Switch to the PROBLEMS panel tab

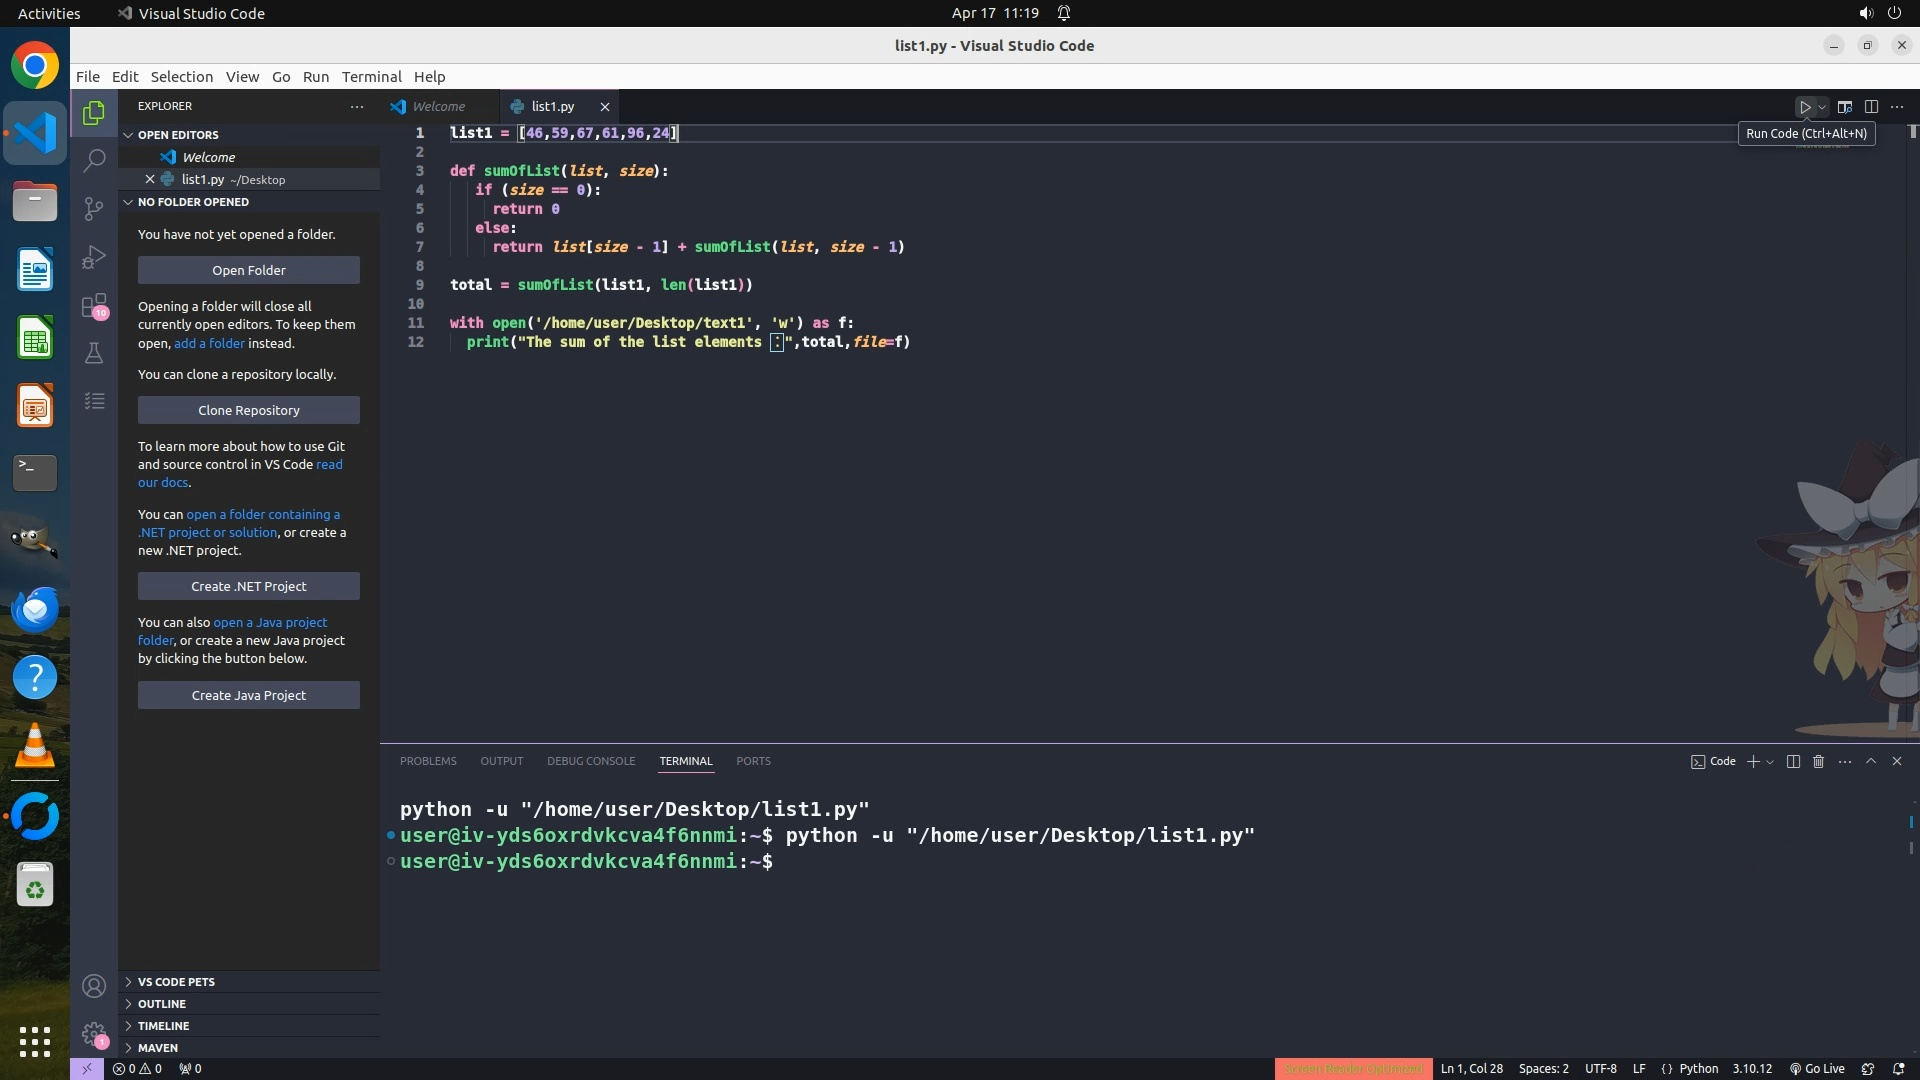click(x=428, y=761)
